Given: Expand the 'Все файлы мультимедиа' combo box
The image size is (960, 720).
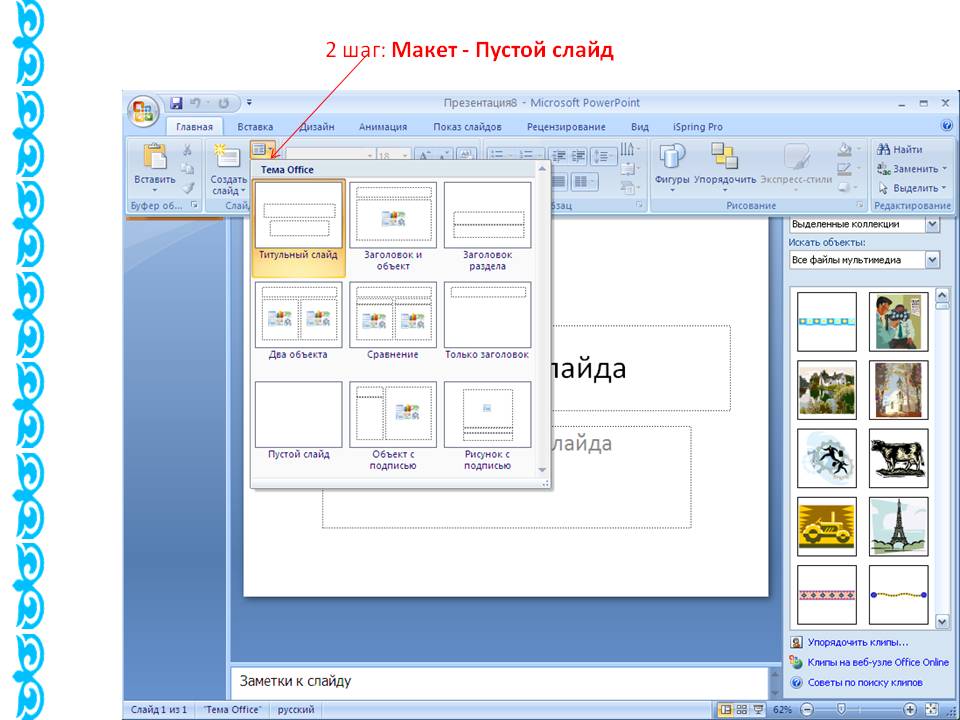Looking at the screenshot, I should click(x=933, y=260).
